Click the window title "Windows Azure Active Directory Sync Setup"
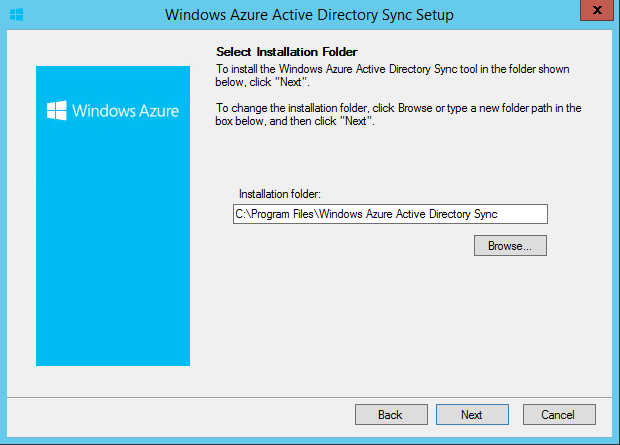The image size is (620, 445). pyautogui.click(x=309, y=15)
